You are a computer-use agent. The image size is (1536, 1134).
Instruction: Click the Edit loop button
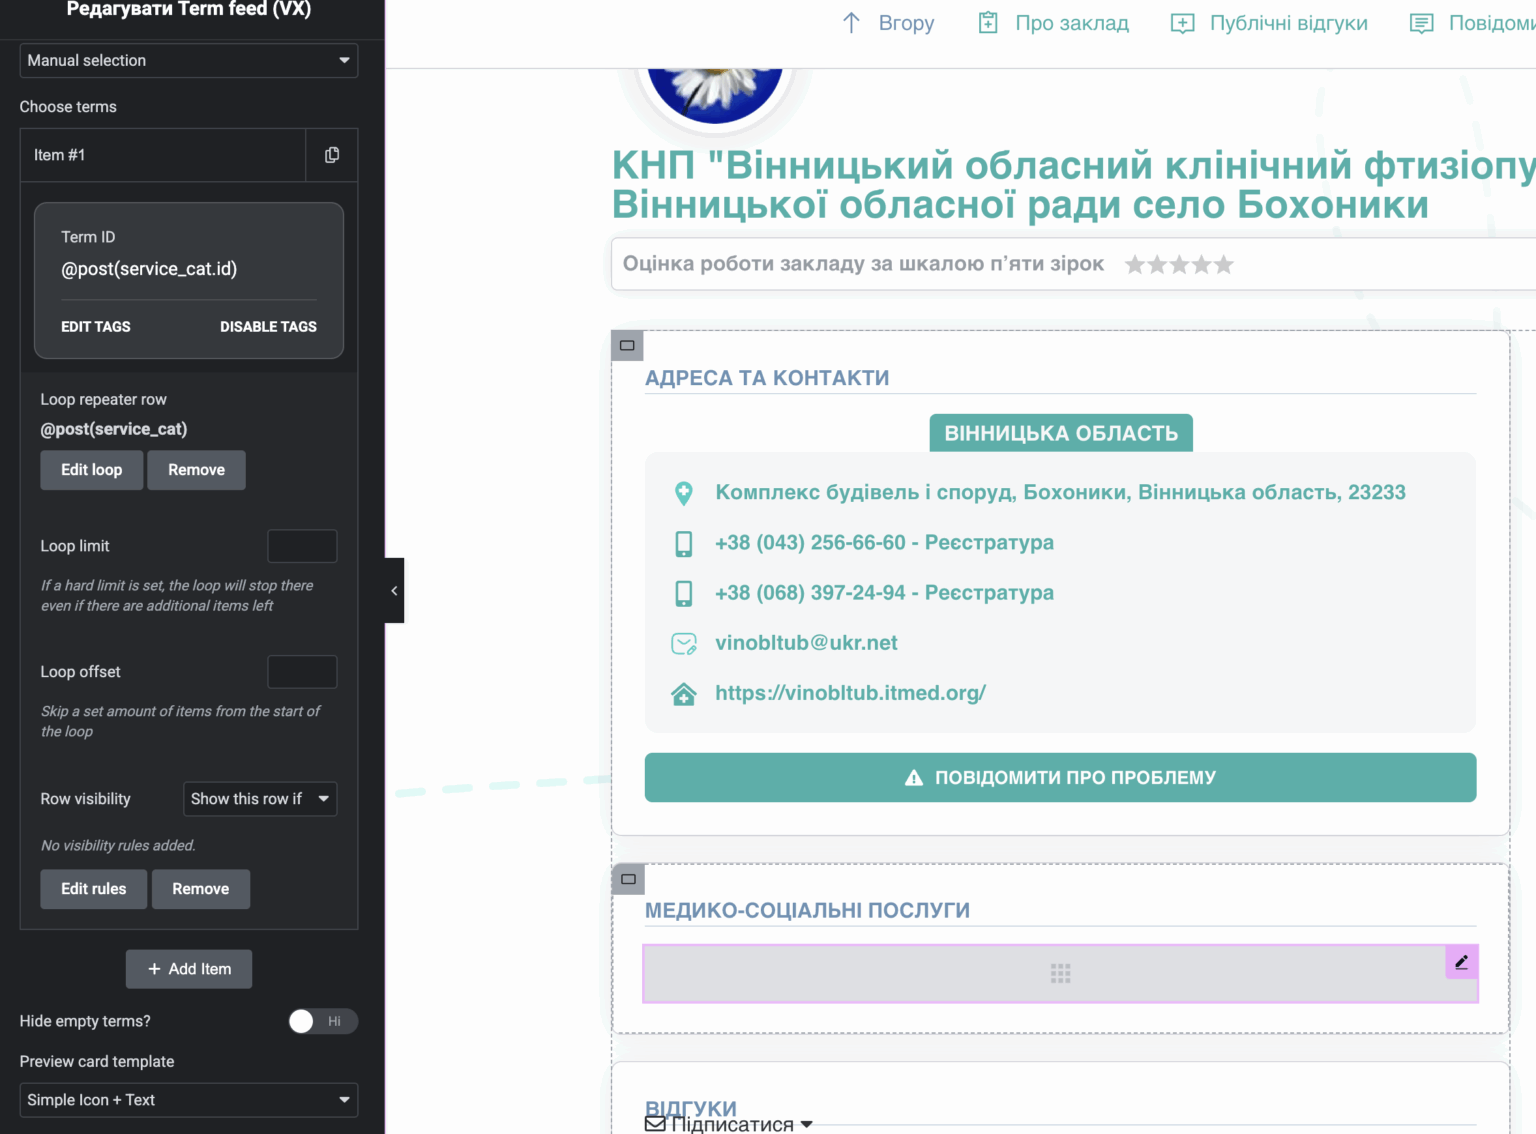(x=92, y=470)
